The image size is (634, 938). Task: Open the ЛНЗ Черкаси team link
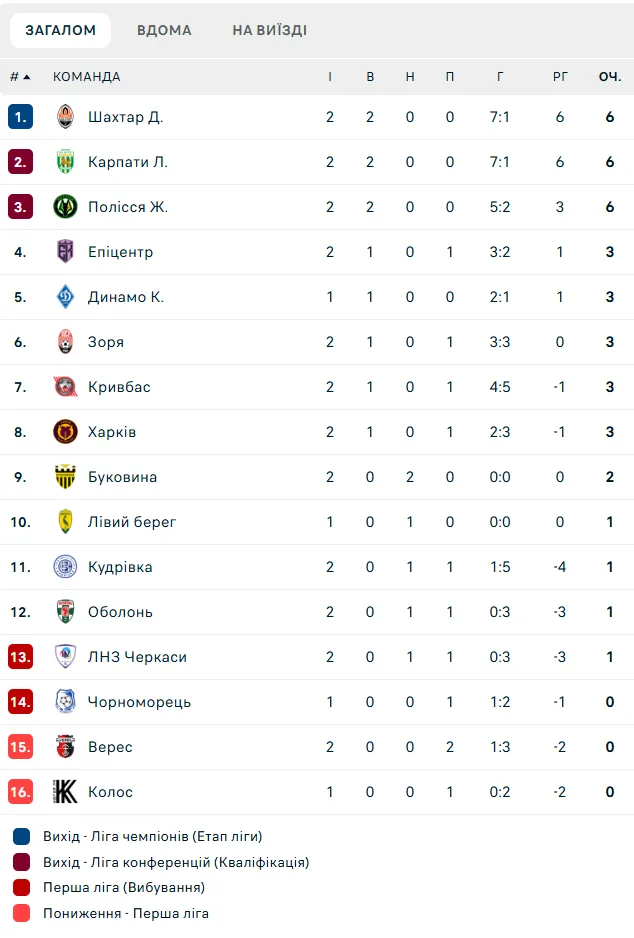(x=137, y=657)
